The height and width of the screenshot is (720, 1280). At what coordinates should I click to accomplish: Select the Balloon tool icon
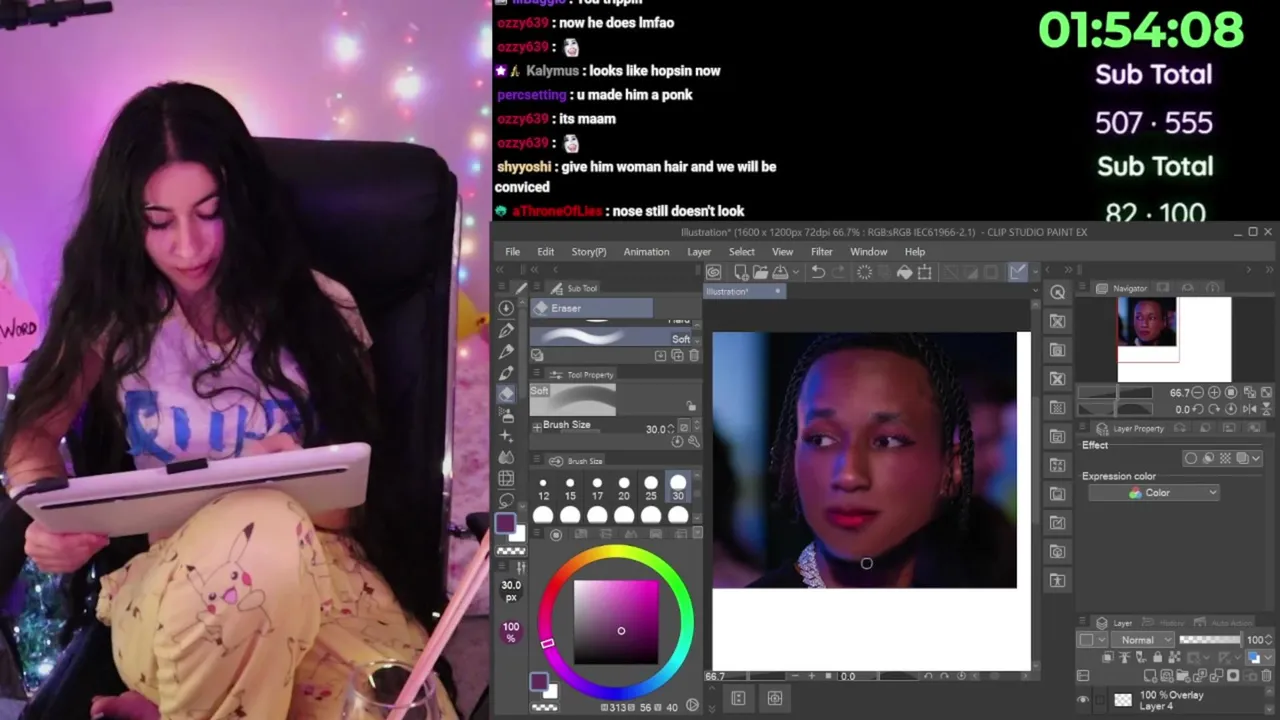pos(507,499)
